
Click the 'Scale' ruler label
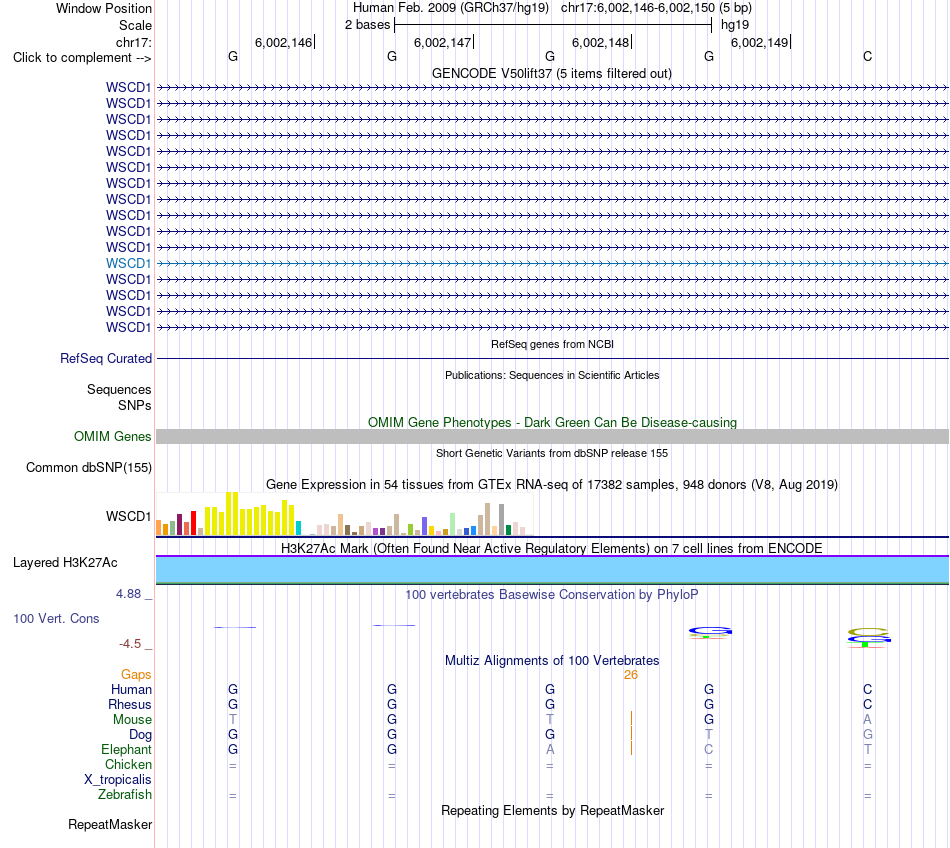[x=135, y=25]
